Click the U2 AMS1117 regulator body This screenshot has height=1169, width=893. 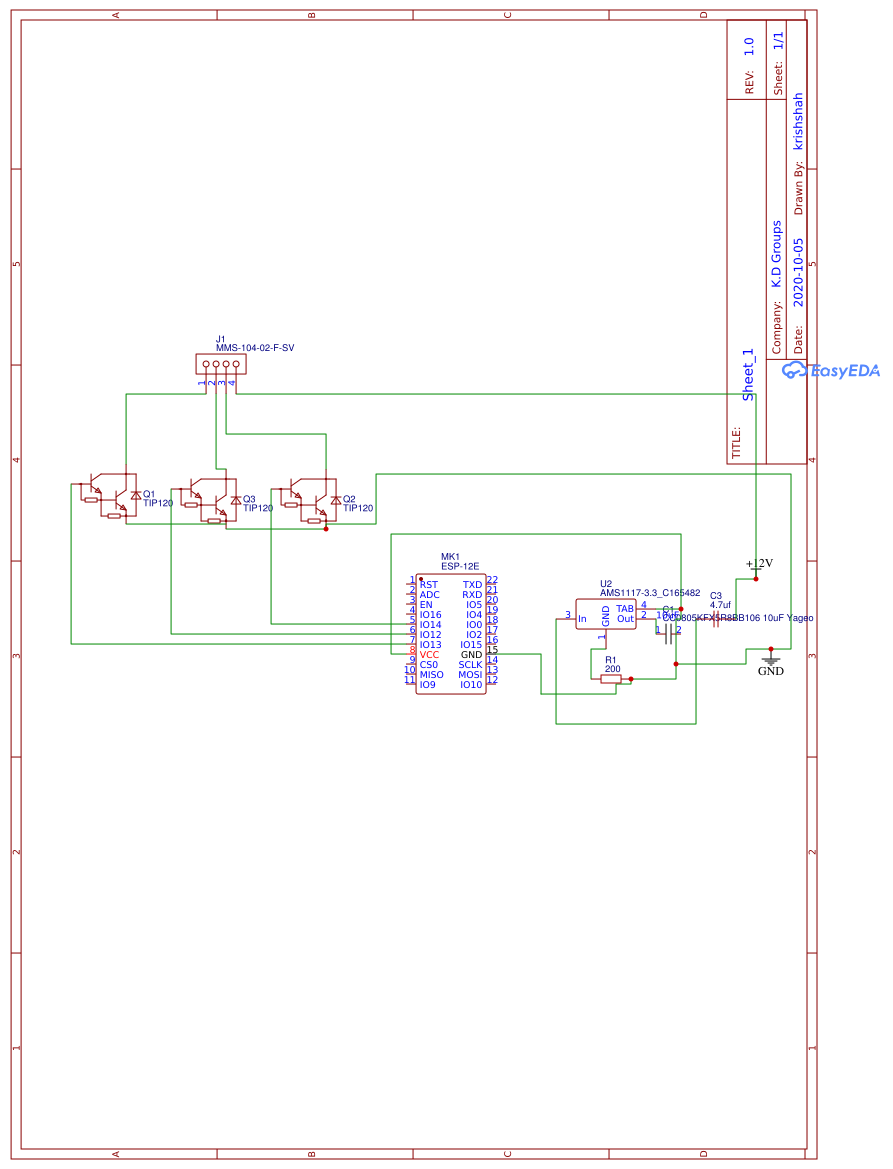click(x=606, y=614)
